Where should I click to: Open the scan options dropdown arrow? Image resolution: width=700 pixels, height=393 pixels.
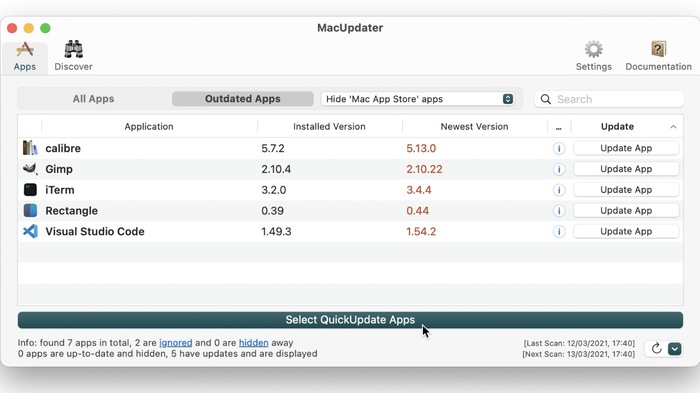coord(675,348)
